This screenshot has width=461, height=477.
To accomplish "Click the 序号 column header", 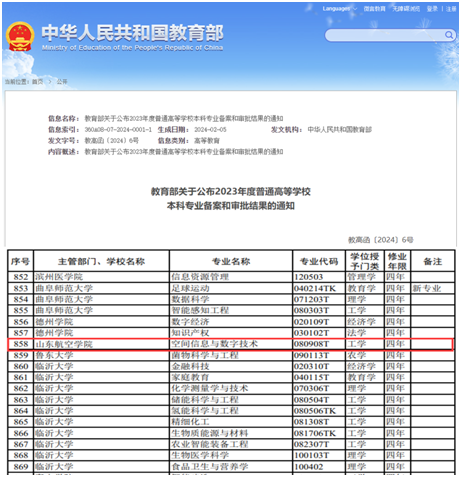I will [20, 261].
